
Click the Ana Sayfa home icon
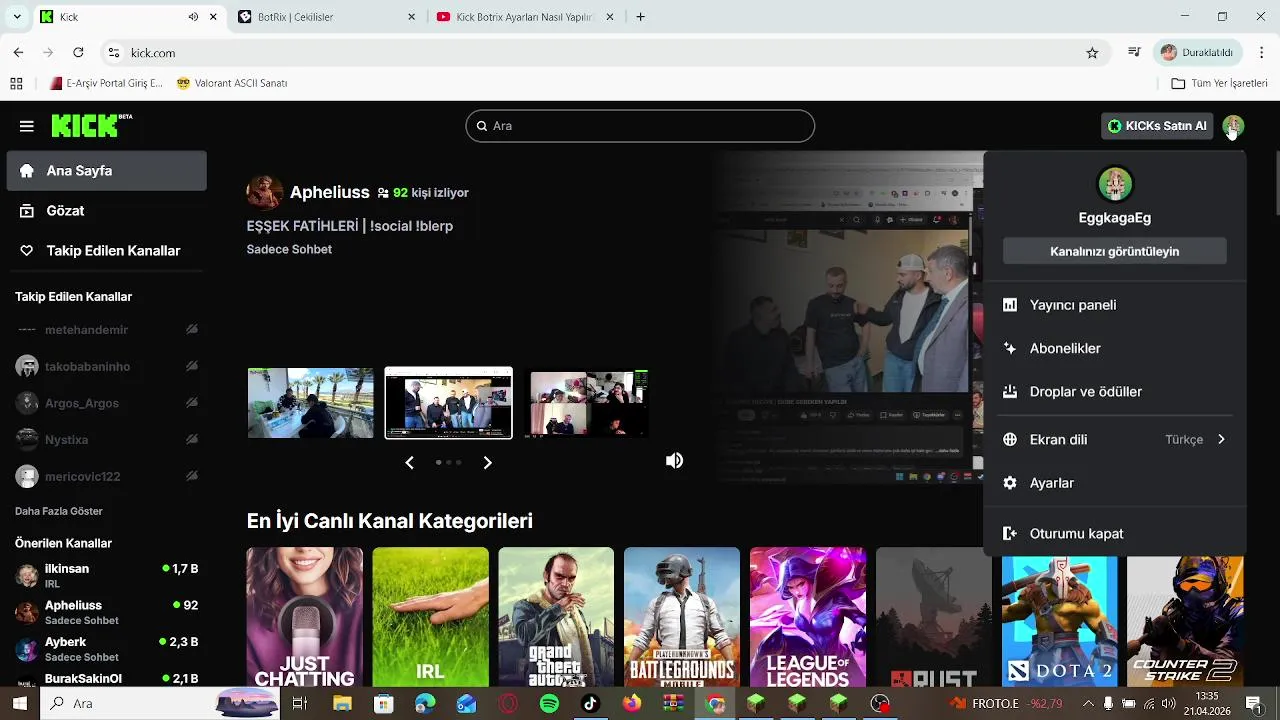tap(27, 171)
